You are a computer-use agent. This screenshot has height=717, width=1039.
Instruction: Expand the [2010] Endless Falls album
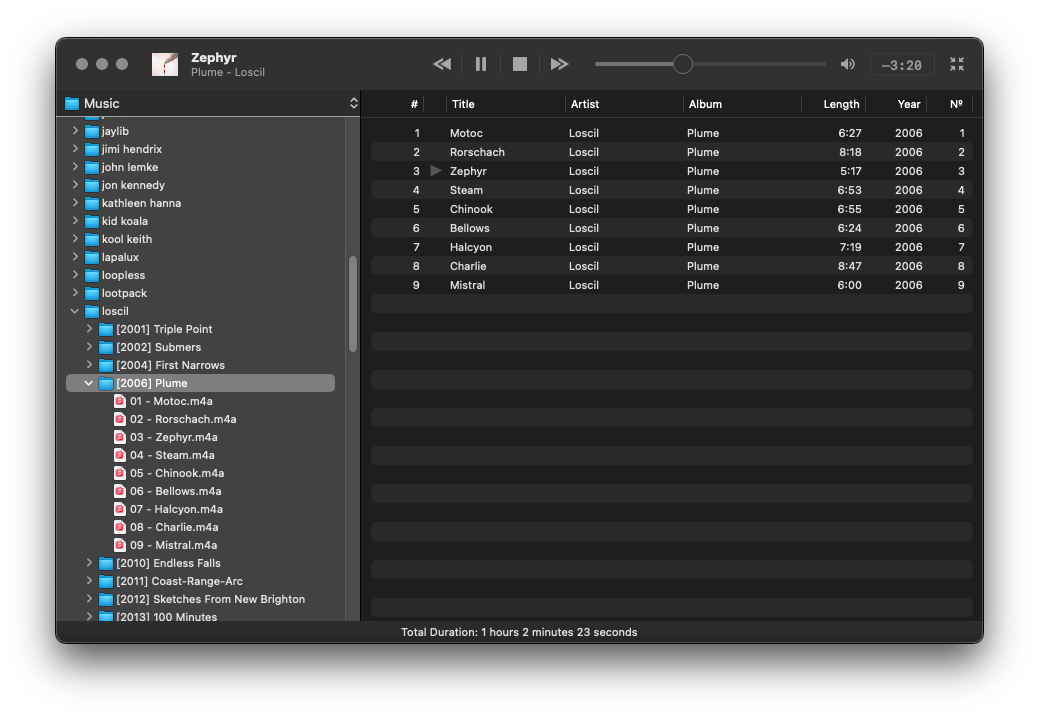tap(89, 563)
